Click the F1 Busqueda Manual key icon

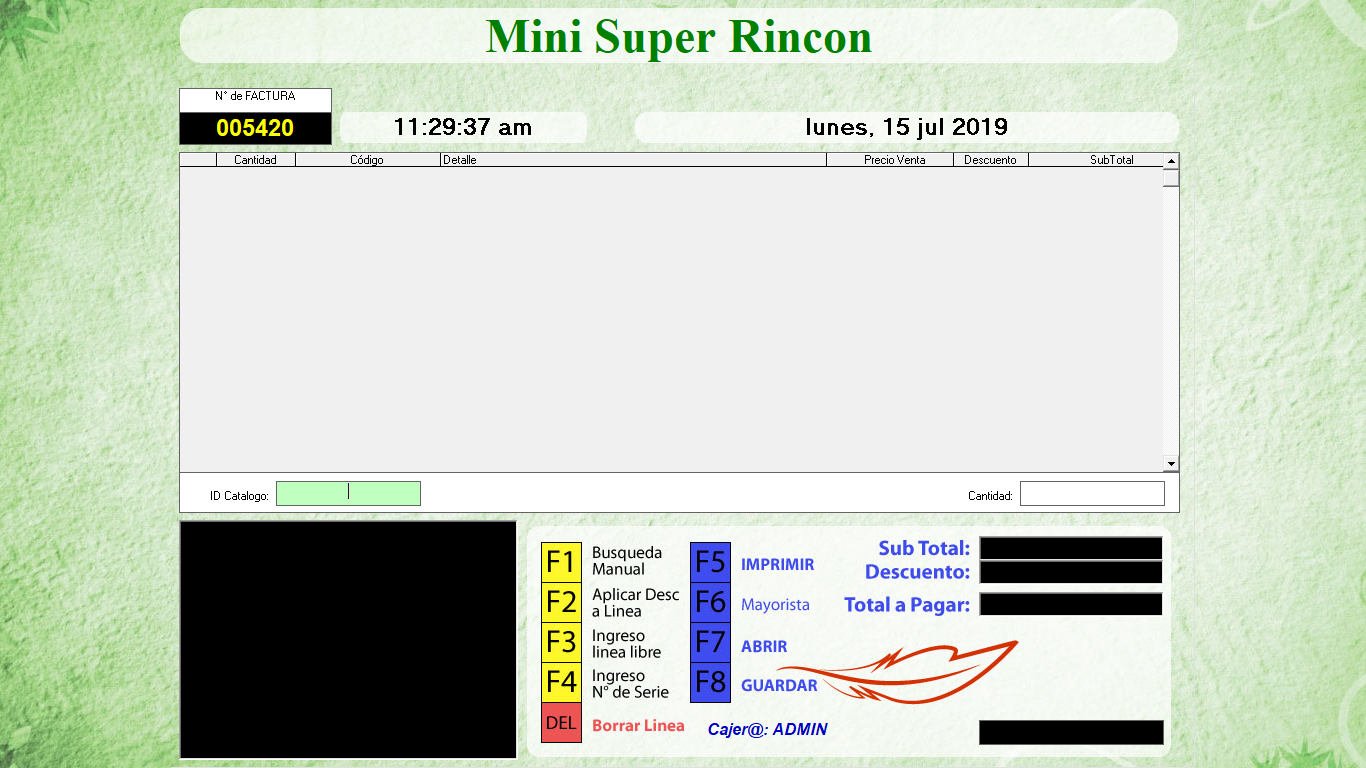pyautogui.click(x=561, y=562)
